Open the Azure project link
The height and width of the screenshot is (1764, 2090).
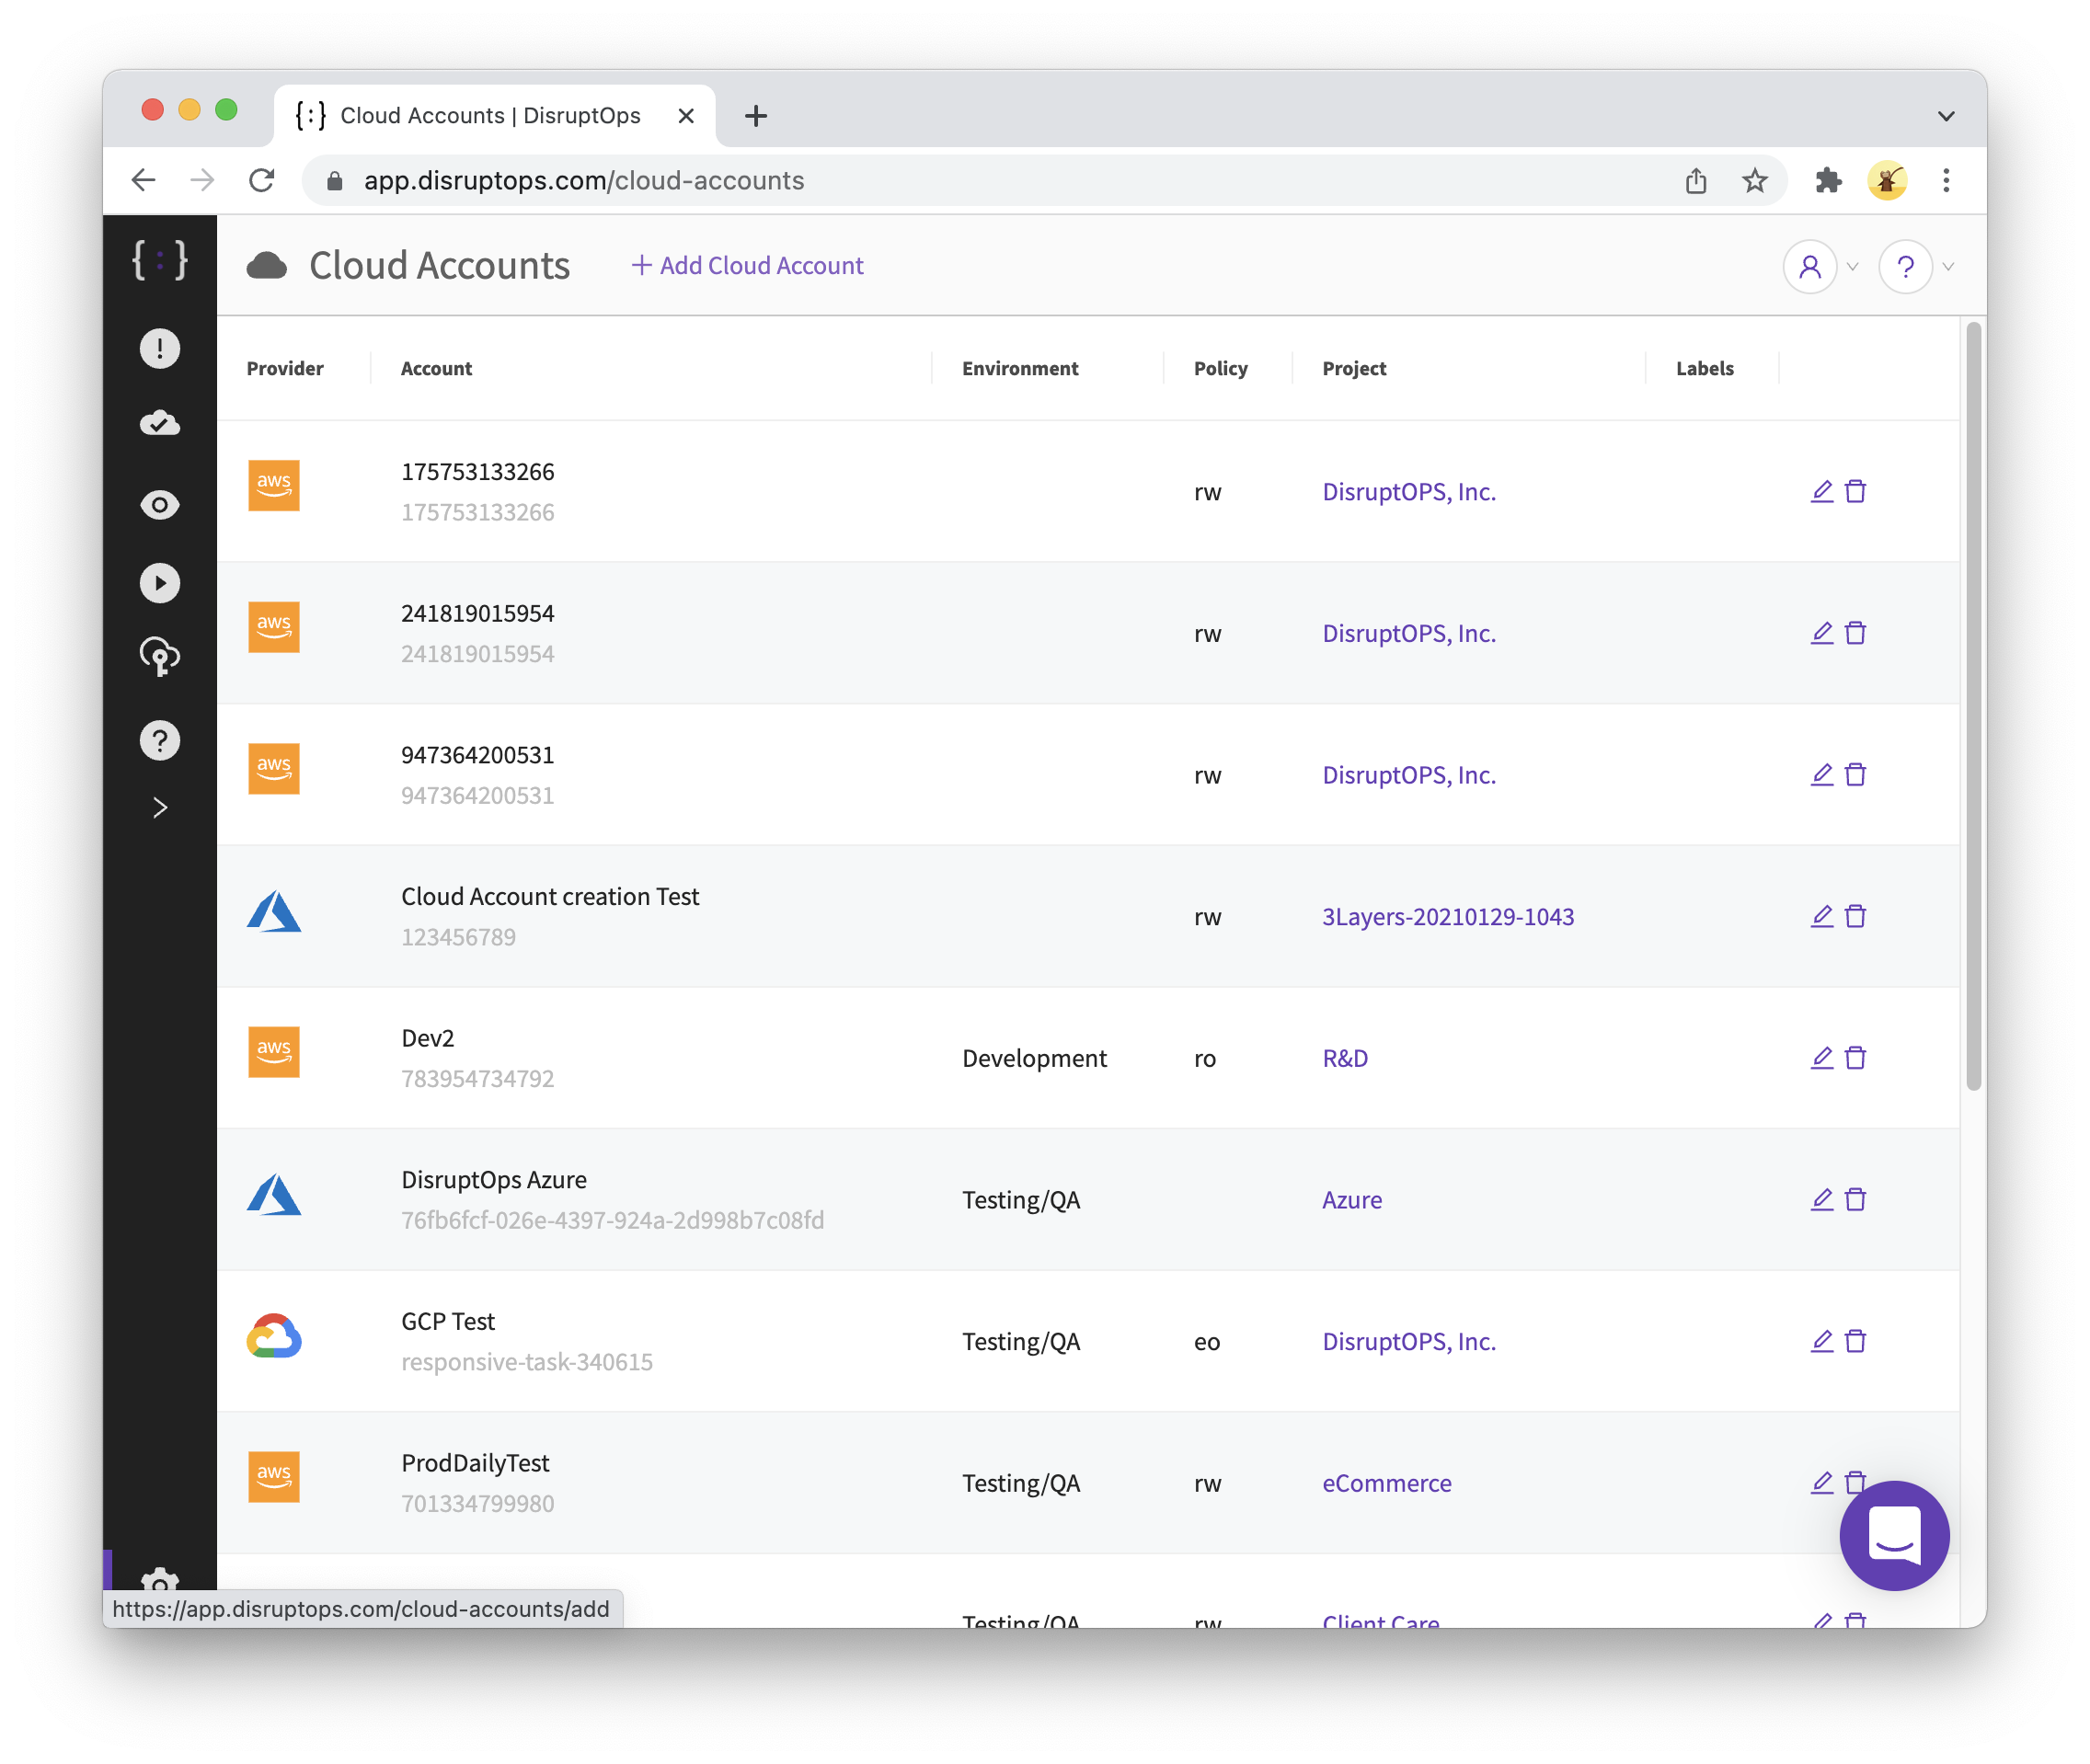[x=1352, y=1200]
